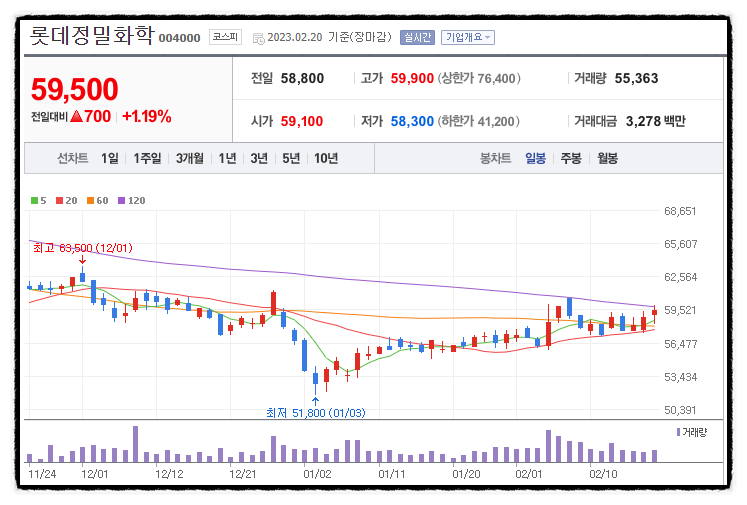Click the 고가 value 59,900
This screenshot has height=505, width=747.
[412, 78]
